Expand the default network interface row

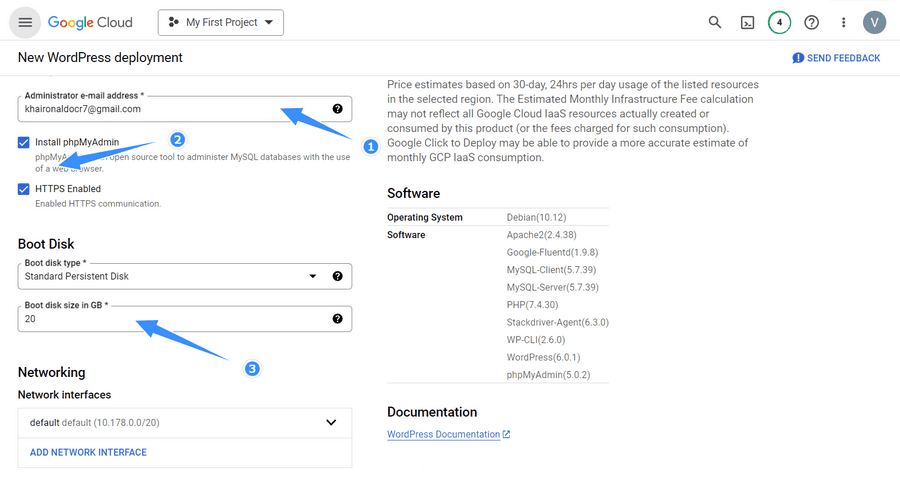tap(185, 423)
